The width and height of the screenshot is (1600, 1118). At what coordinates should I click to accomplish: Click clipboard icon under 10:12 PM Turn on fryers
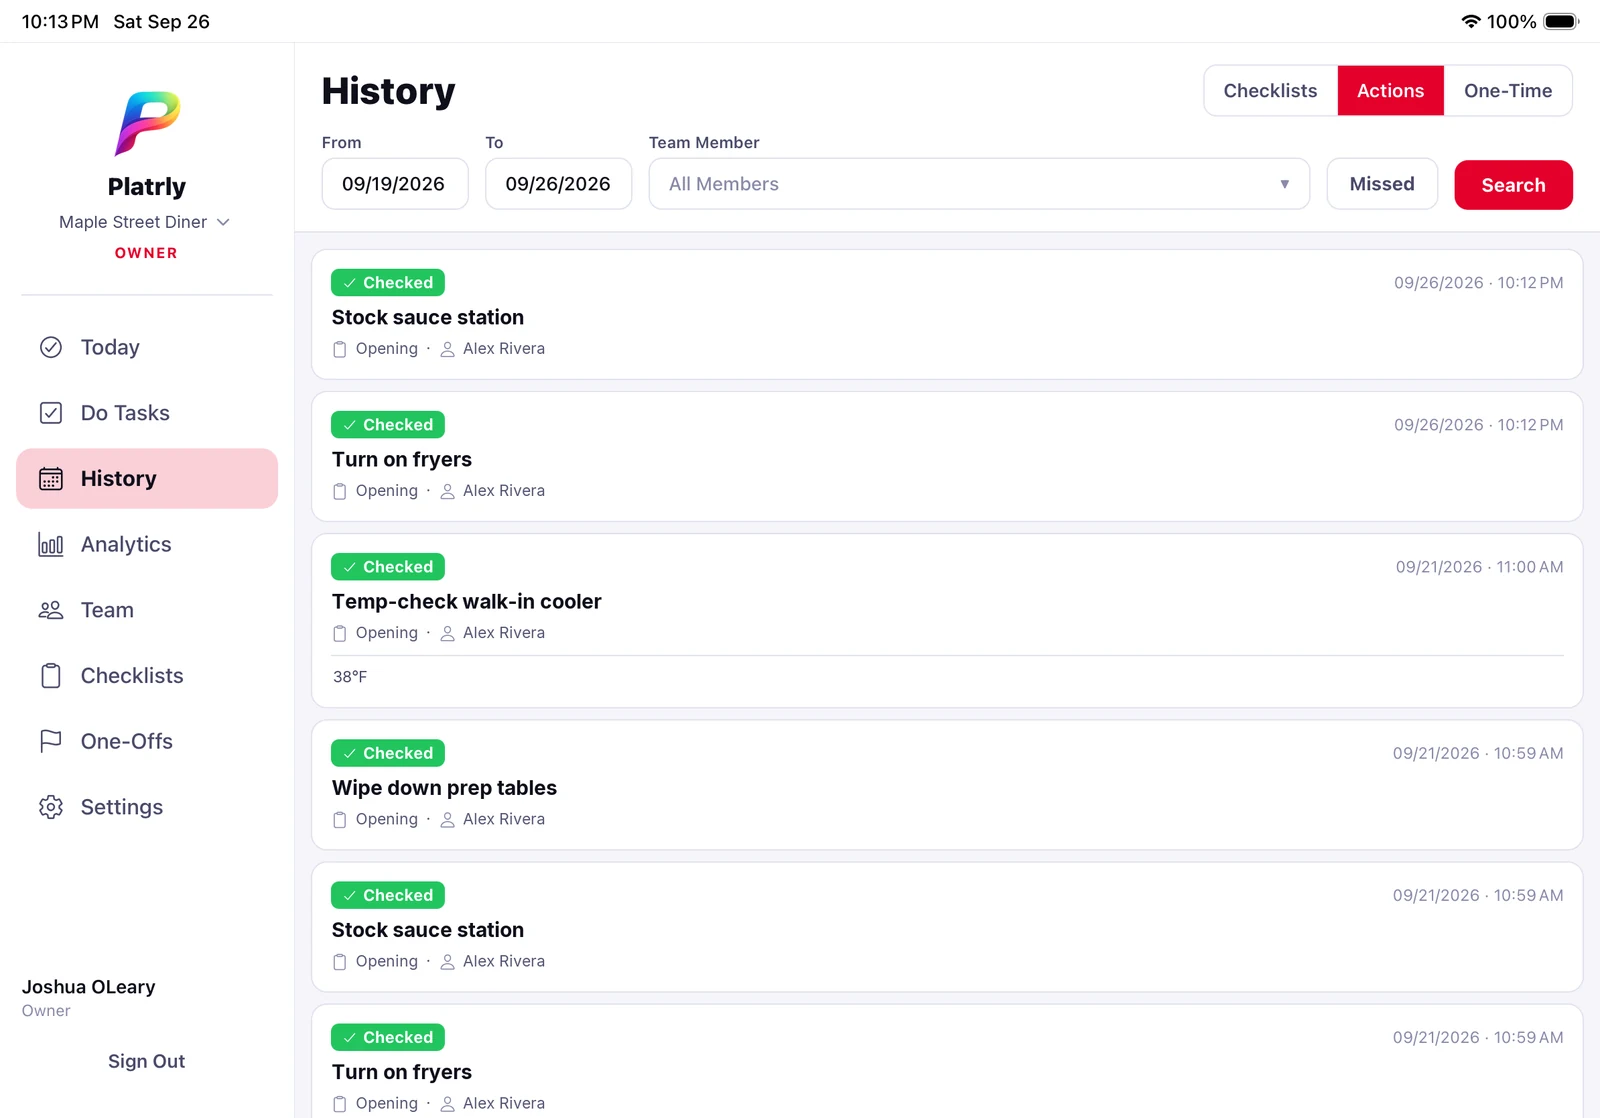[340, 491]
